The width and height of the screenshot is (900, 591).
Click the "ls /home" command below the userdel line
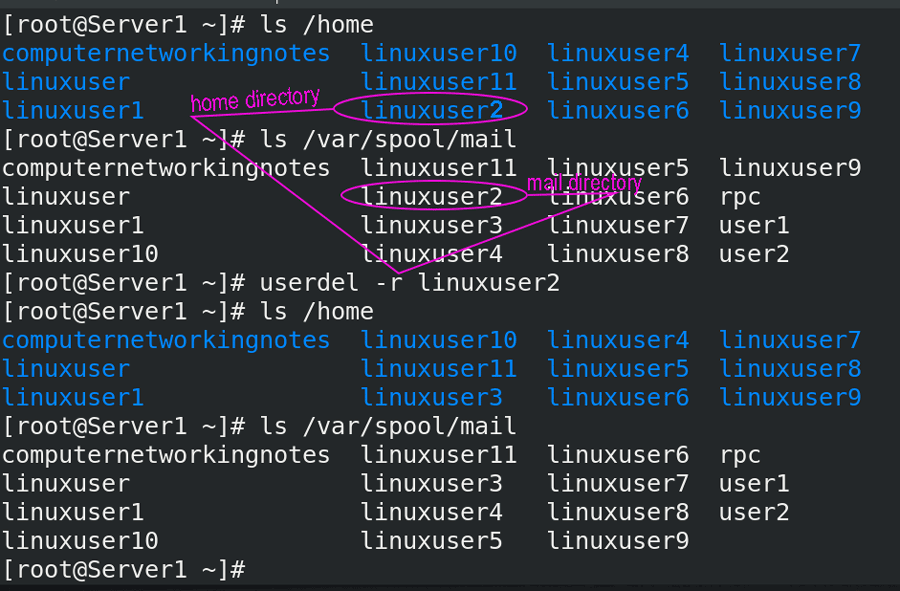click(316, 312)
